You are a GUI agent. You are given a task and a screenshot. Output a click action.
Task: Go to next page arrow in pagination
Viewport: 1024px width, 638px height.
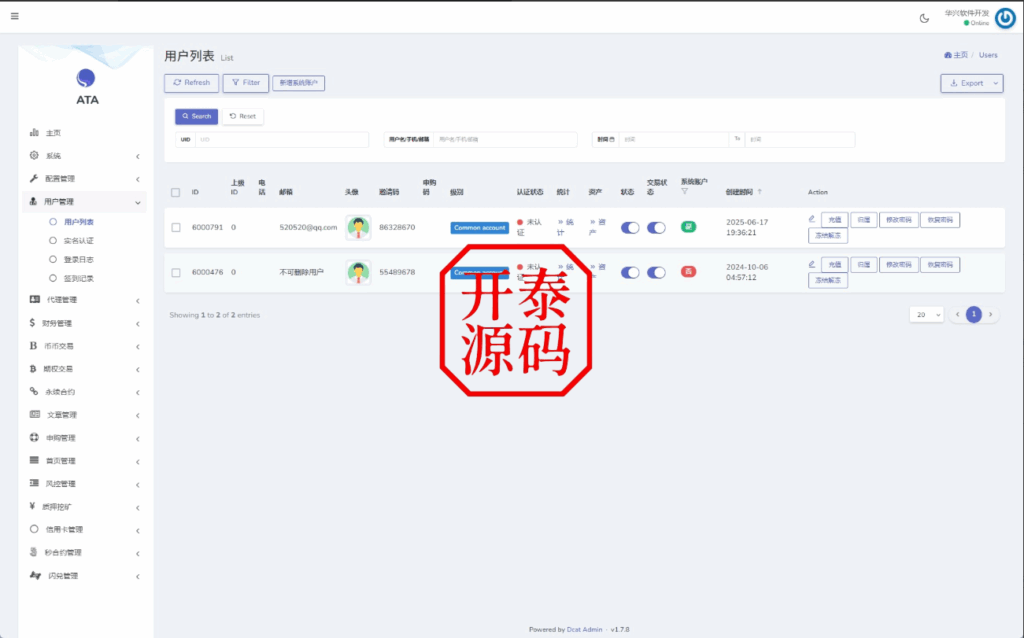(991, 315)
